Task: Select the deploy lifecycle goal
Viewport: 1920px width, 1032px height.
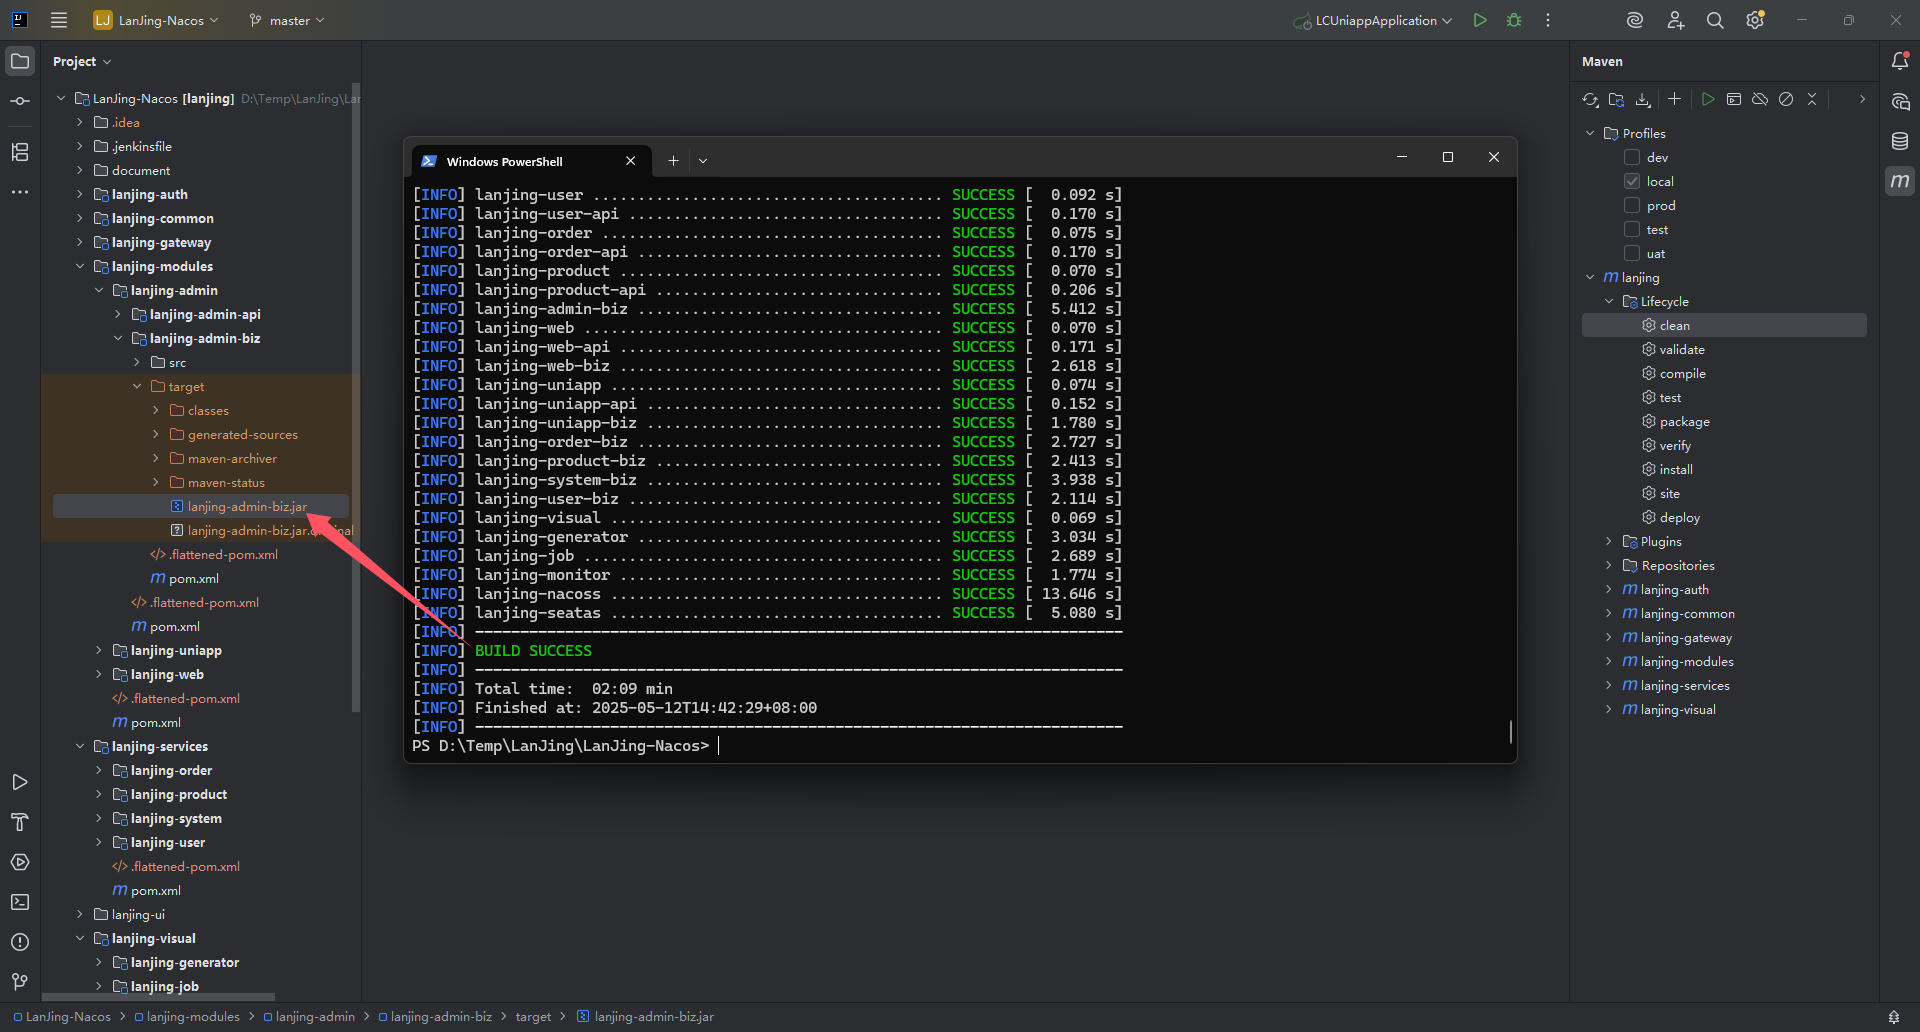Action: pyautogui.click(x=1679, y=517)
